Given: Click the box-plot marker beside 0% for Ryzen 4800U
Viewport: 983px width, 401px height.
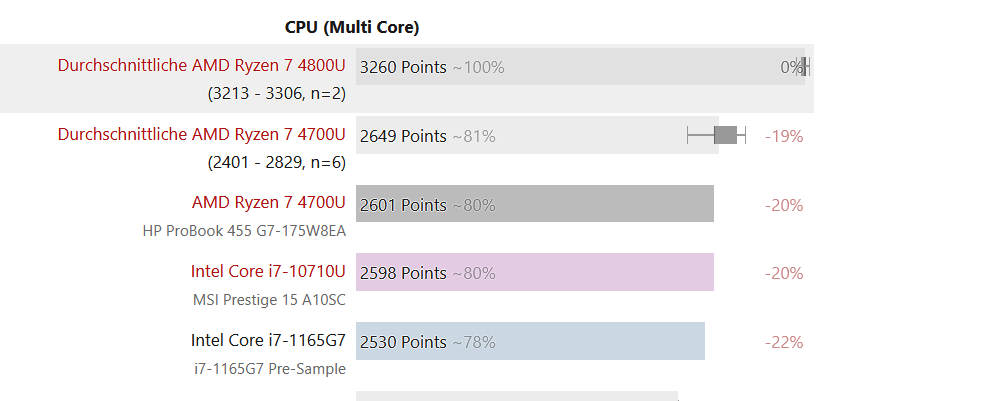Looking at the screenshot, I should click(x=803, y=66).
